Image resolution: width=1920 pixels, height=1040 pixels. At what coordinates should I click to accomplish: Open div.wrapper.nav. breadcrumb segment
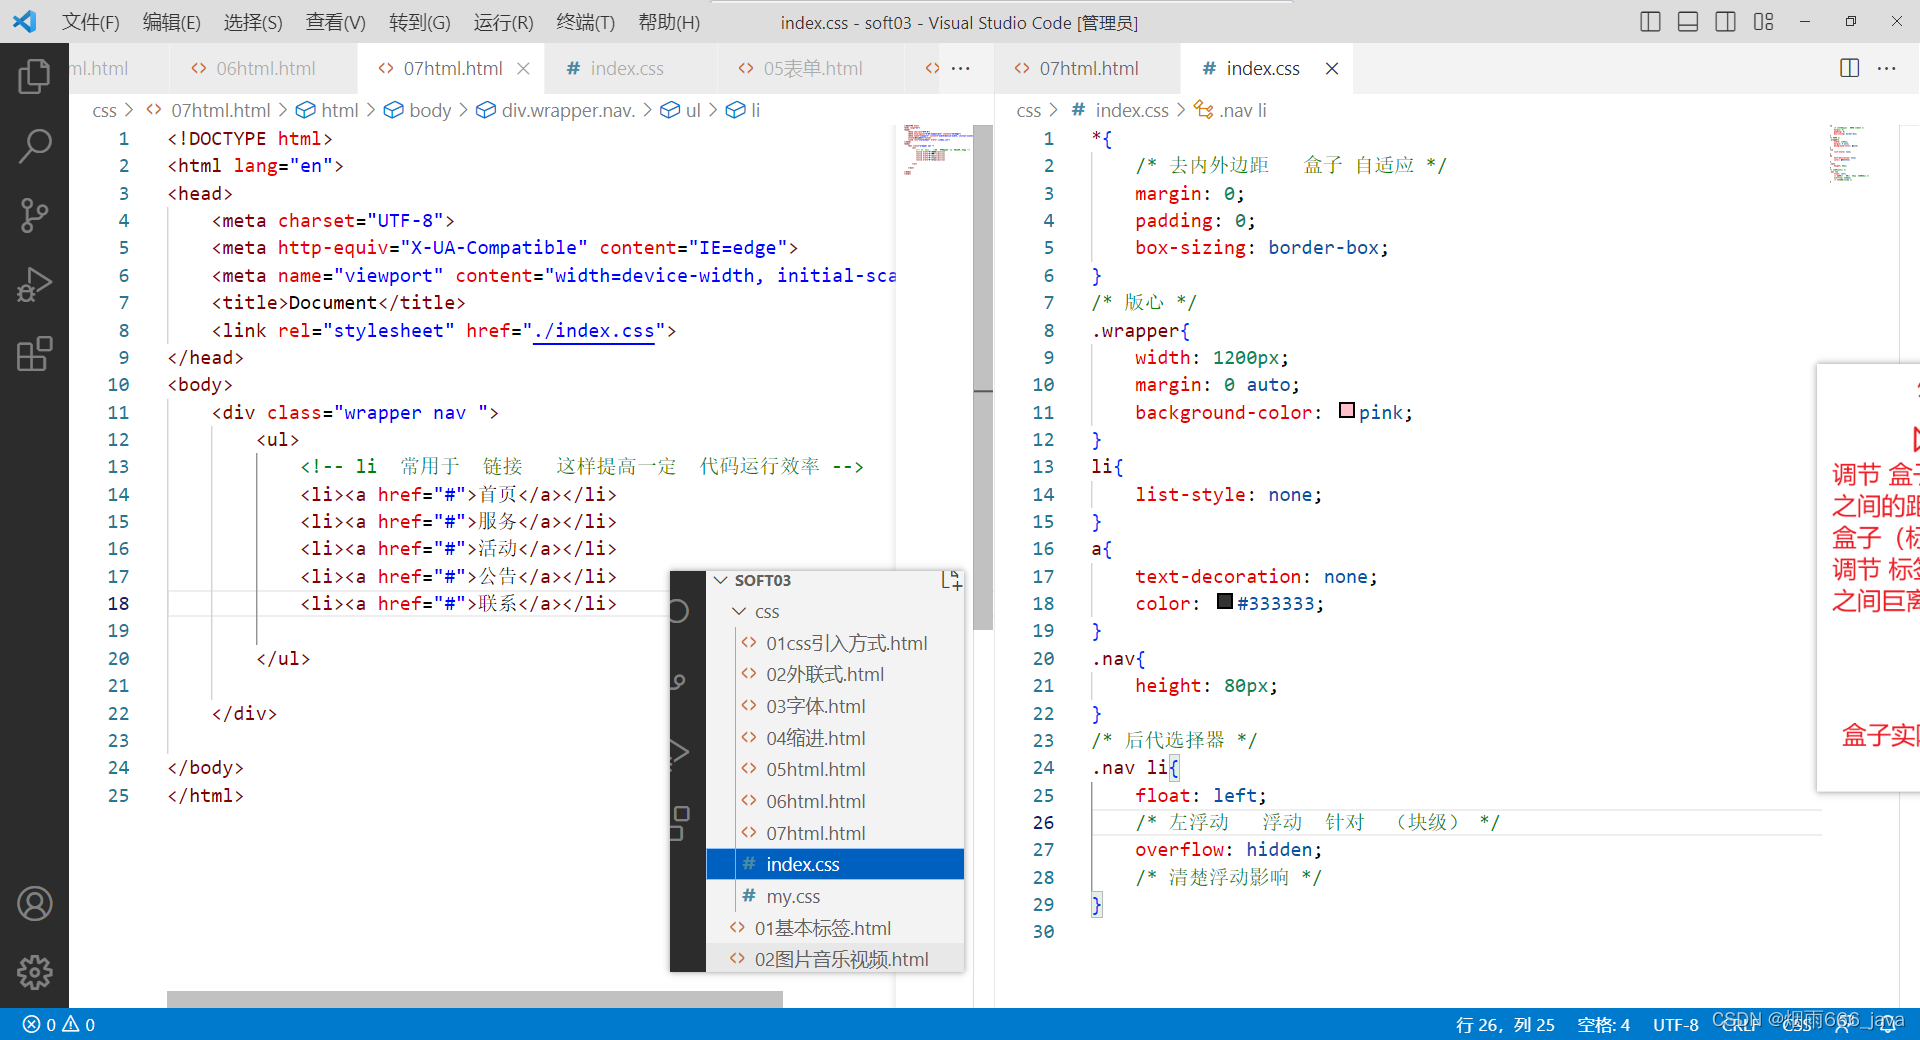pyautogui.click(x=568, y=110)
